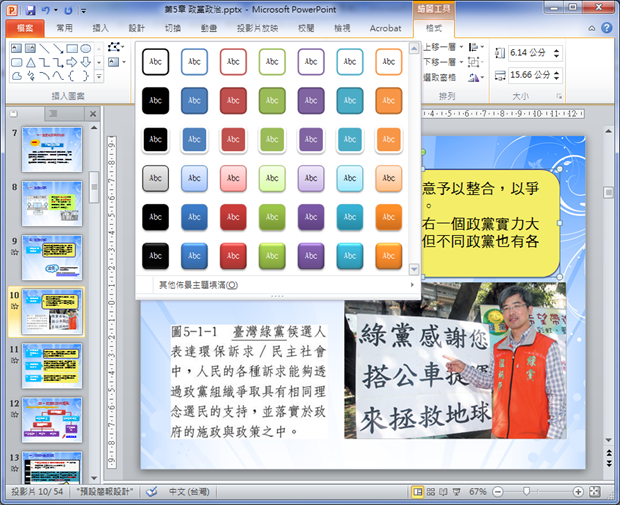
Task: Open the 檔案 file tab
Action: pos(24,29)
